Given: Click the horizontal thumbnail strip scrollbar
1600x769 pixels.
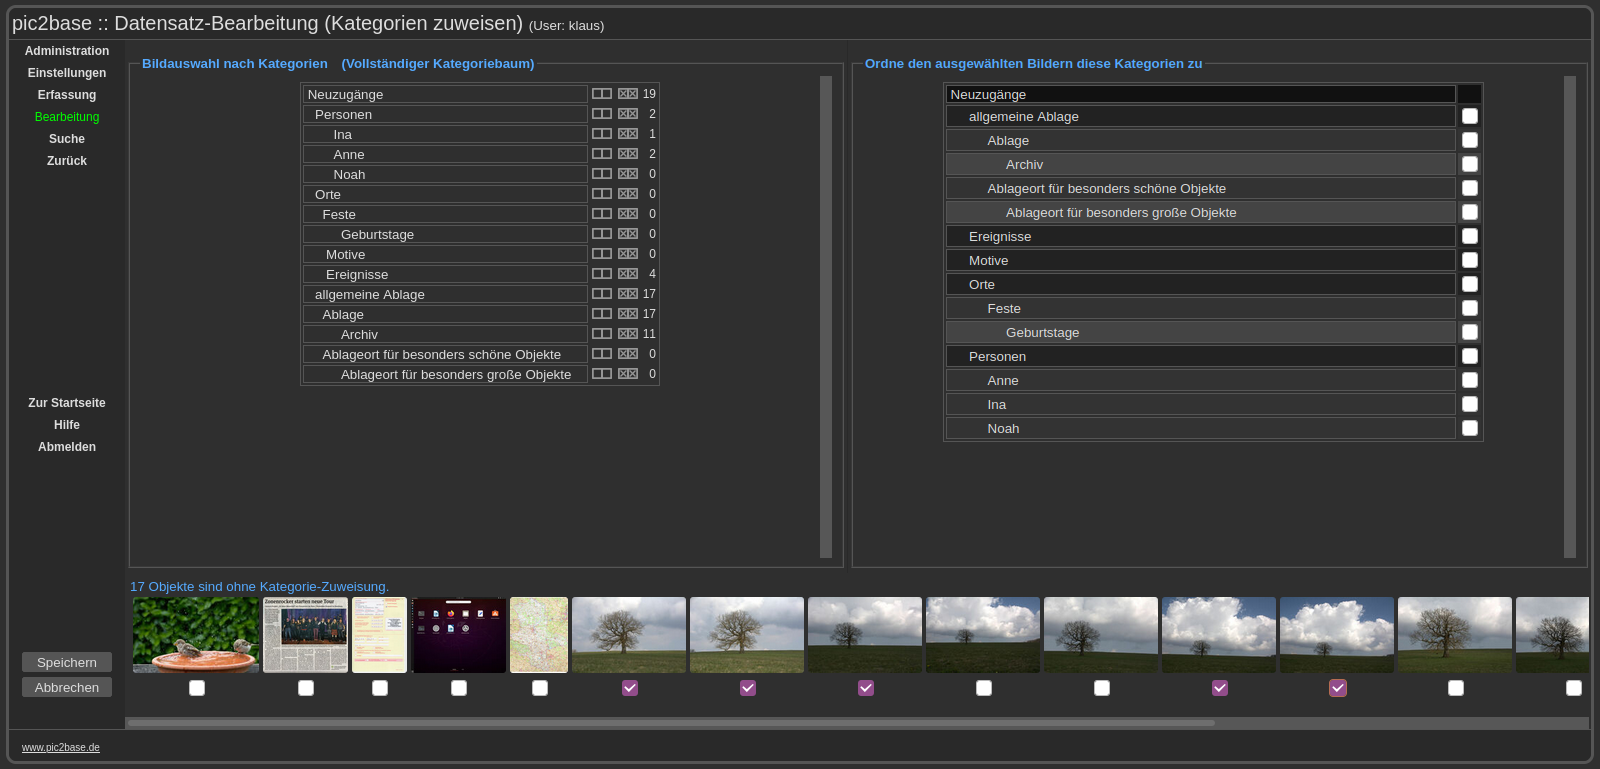Looking at the screenshot, I should [x=670, y=723].
